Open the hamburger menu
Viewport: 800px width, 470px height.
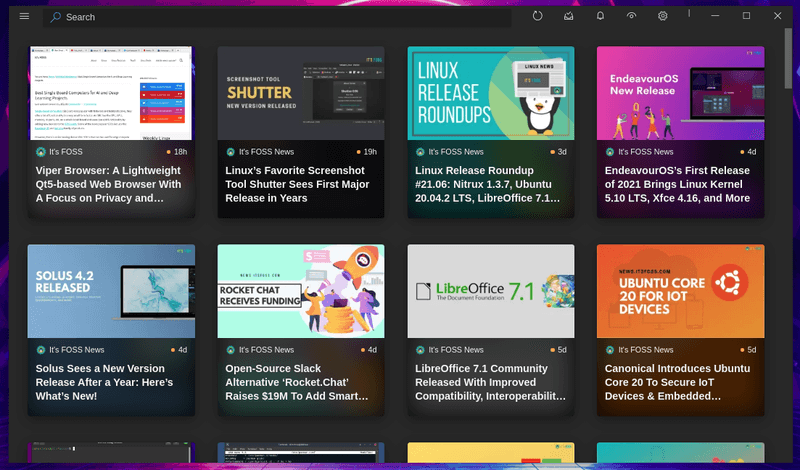tap(24, 16)
